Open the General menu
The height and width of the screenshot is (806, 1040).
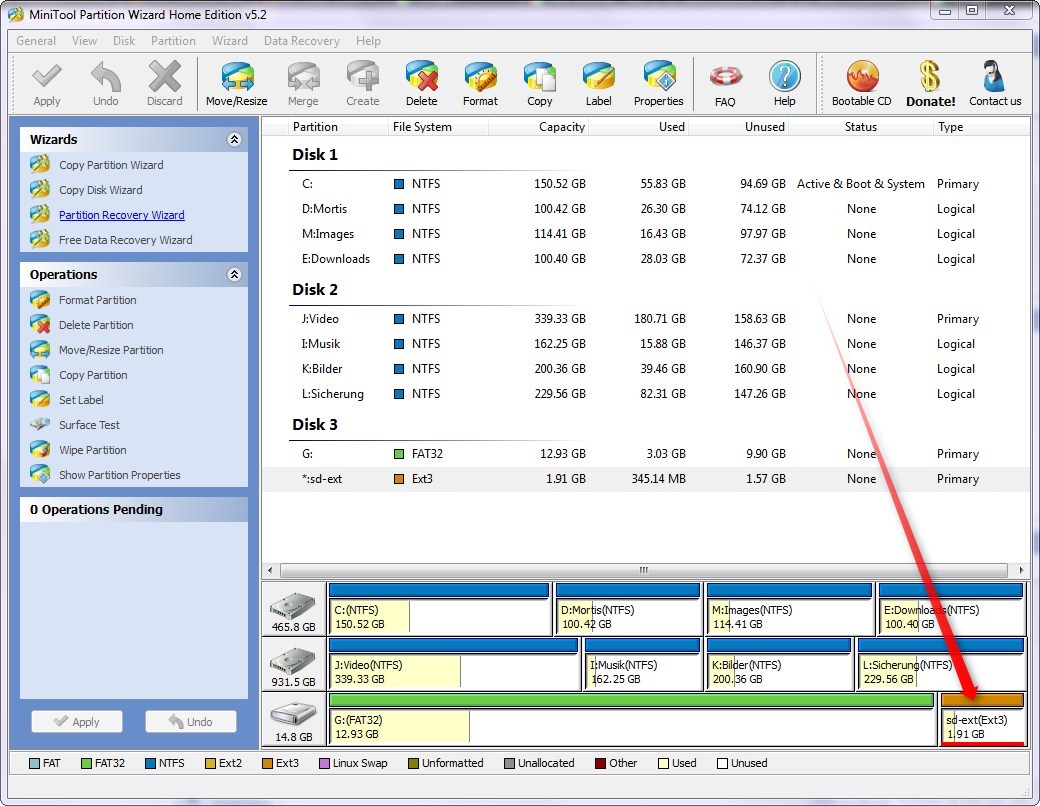click(36, 41)
